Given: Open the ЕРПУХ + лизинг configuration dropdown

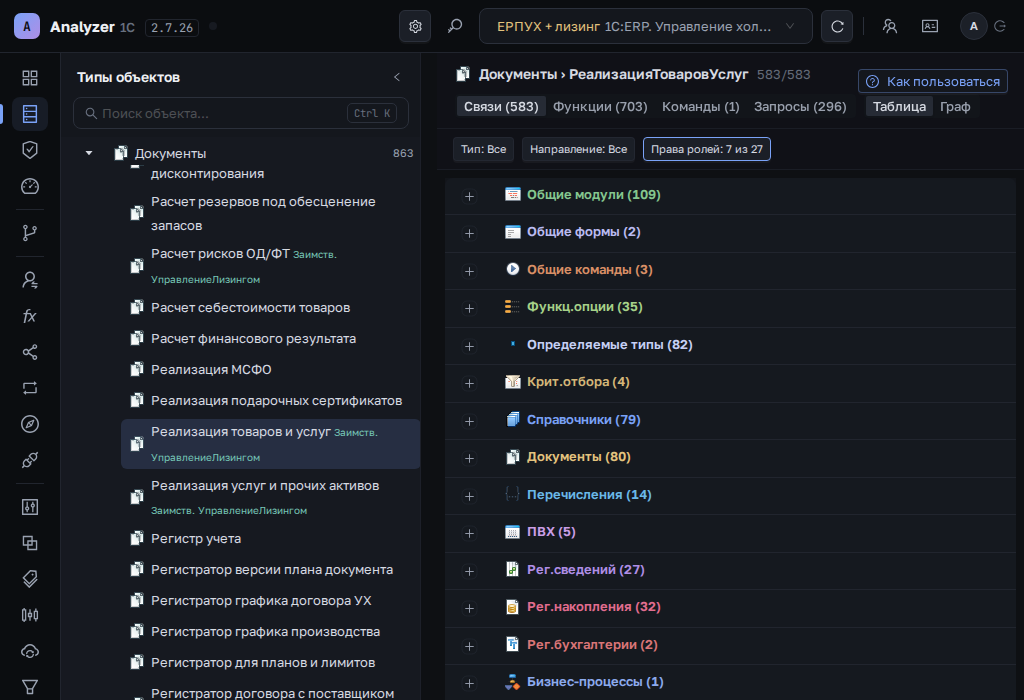Looking at the screenshot, I should [645, 27].
